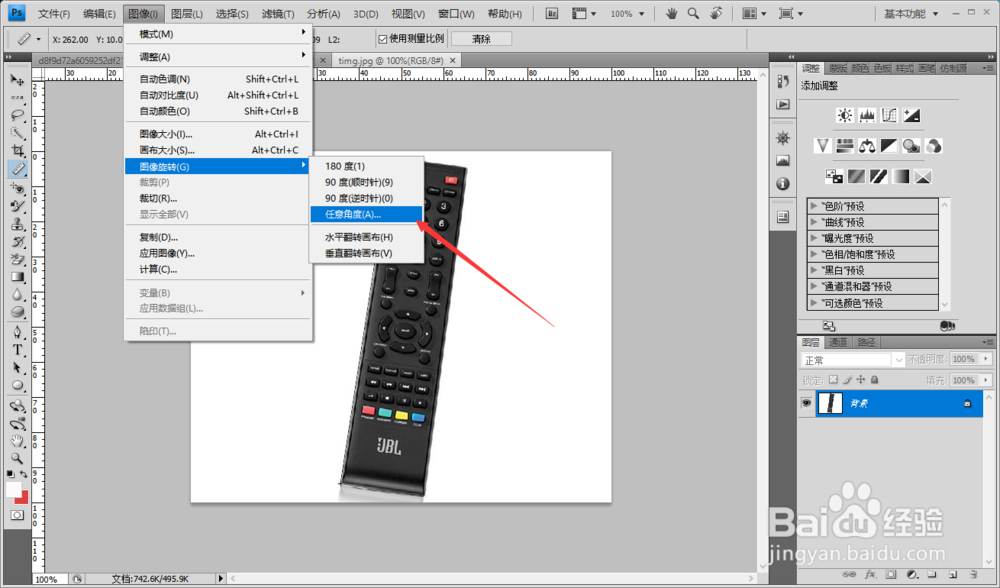This screenshot has height=588, width=1000.
Task: Open the Info panel icon in the dock
Action: 783,184
